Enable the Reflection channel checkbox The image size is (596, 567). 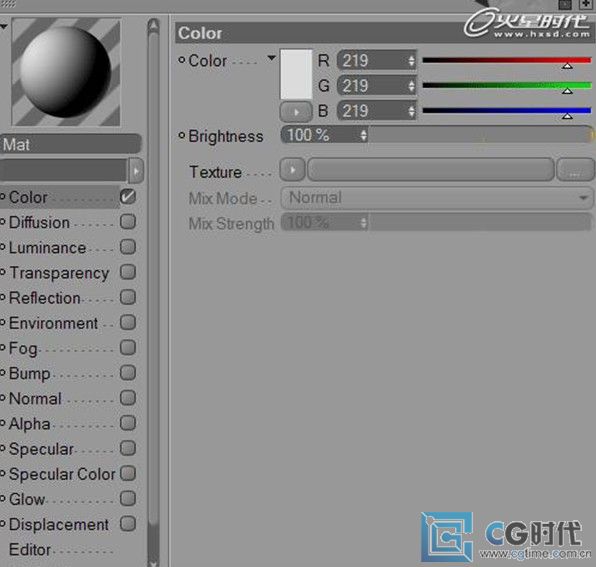click(128, 297)
